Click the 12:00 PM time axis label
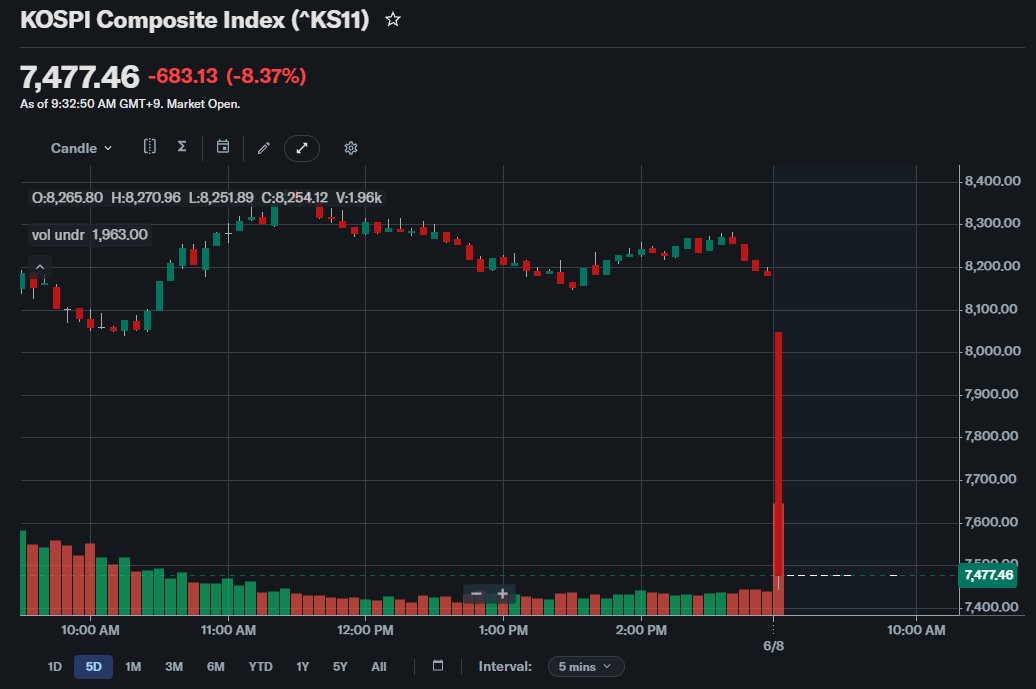Screen dimensions: 1036x689 365,630
